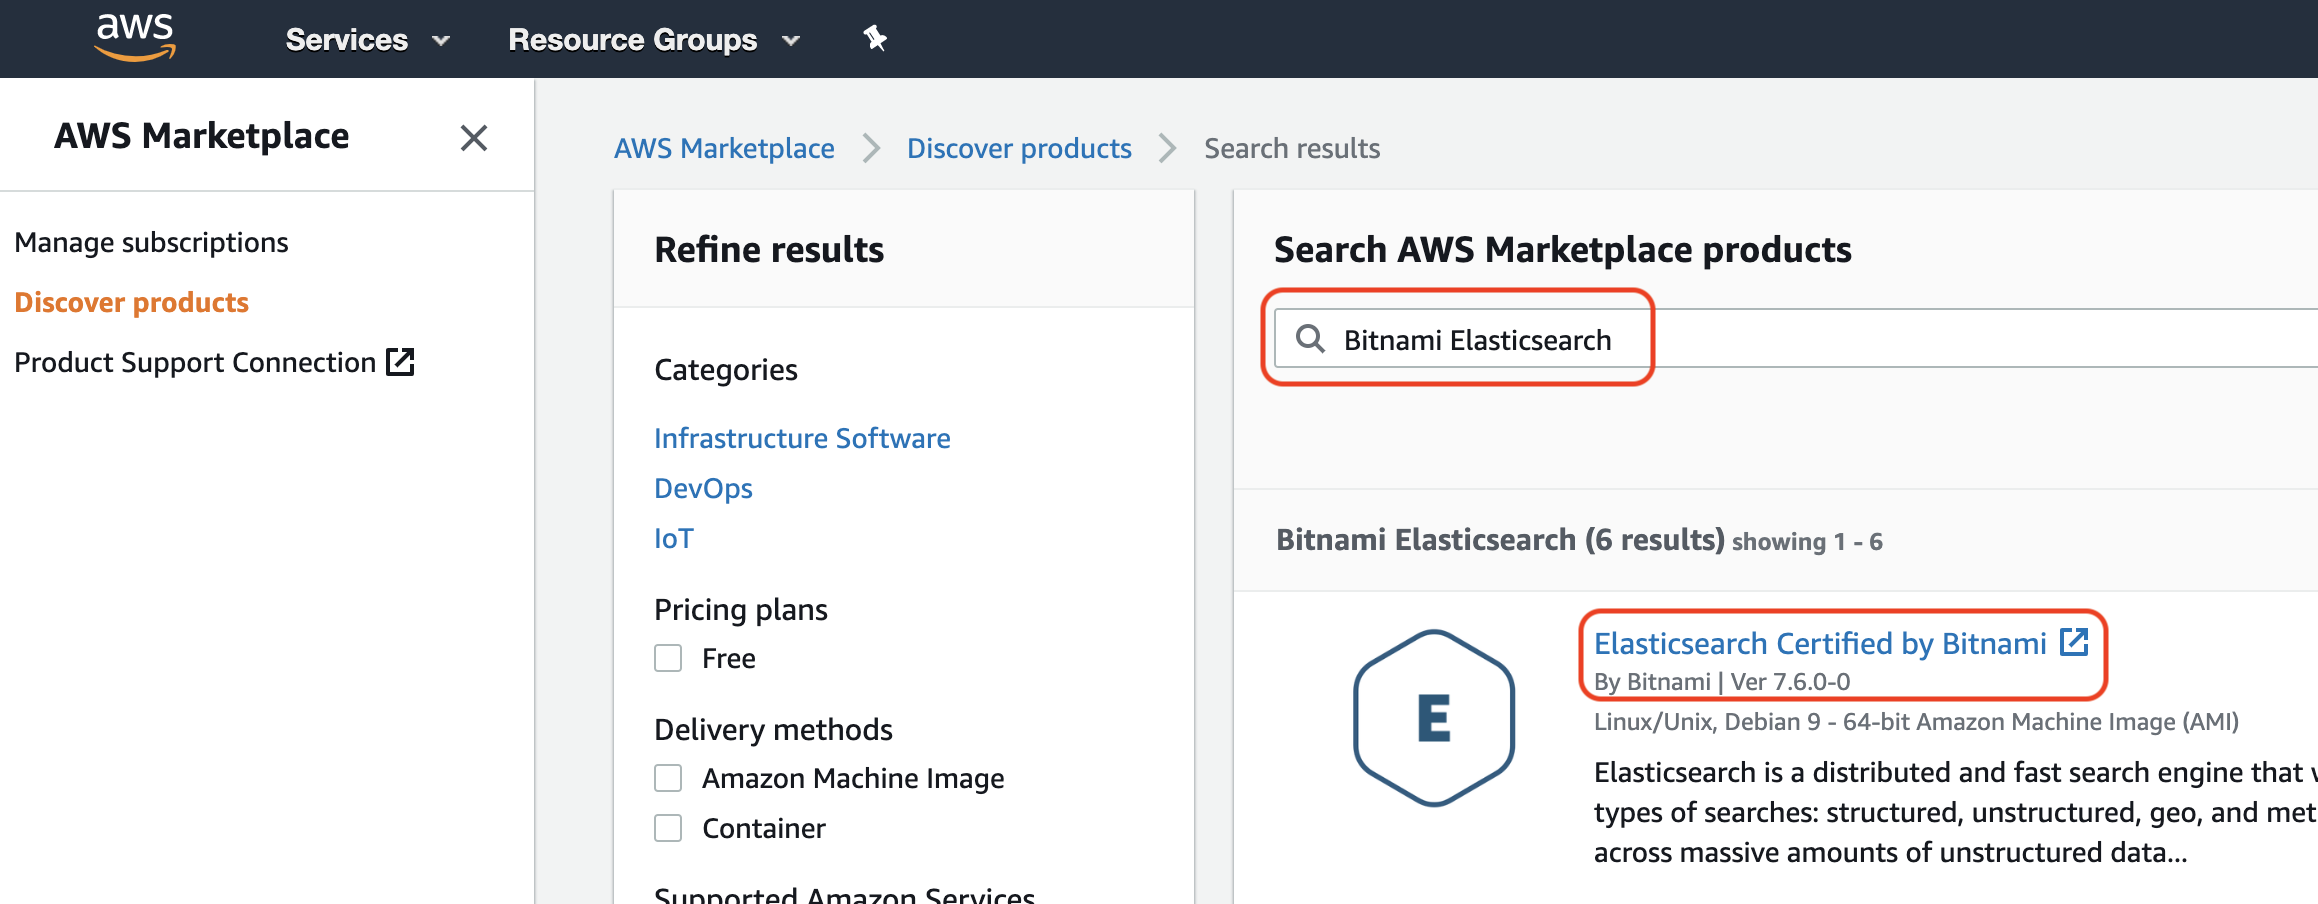Open the Services menu
Image resolution: width=2318 pixels, height=904 pixels.
pyautogui.click(x=367, y=40)
